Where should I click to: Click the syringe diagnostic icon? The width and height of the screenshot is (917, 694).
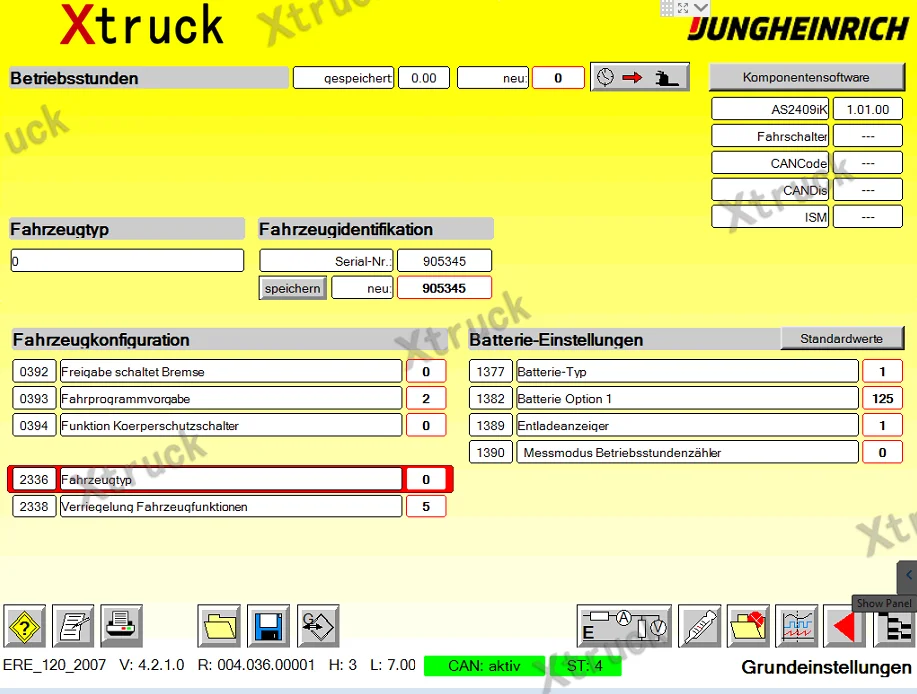699,627
